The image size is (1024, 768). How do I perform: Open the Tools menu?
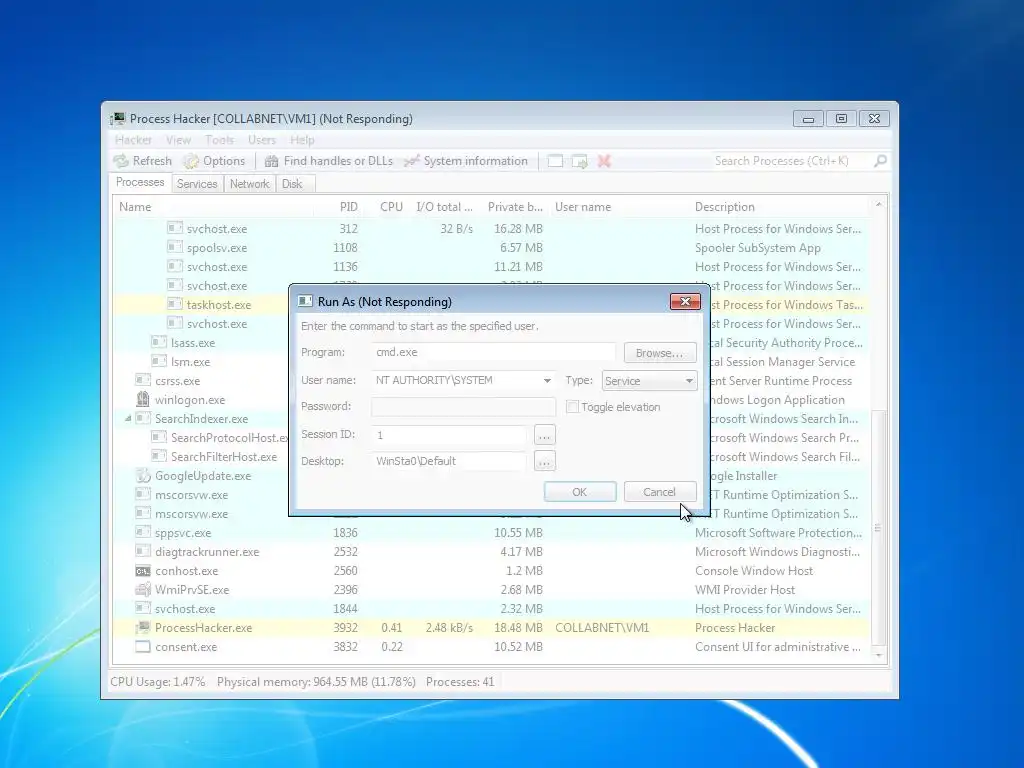219,140
